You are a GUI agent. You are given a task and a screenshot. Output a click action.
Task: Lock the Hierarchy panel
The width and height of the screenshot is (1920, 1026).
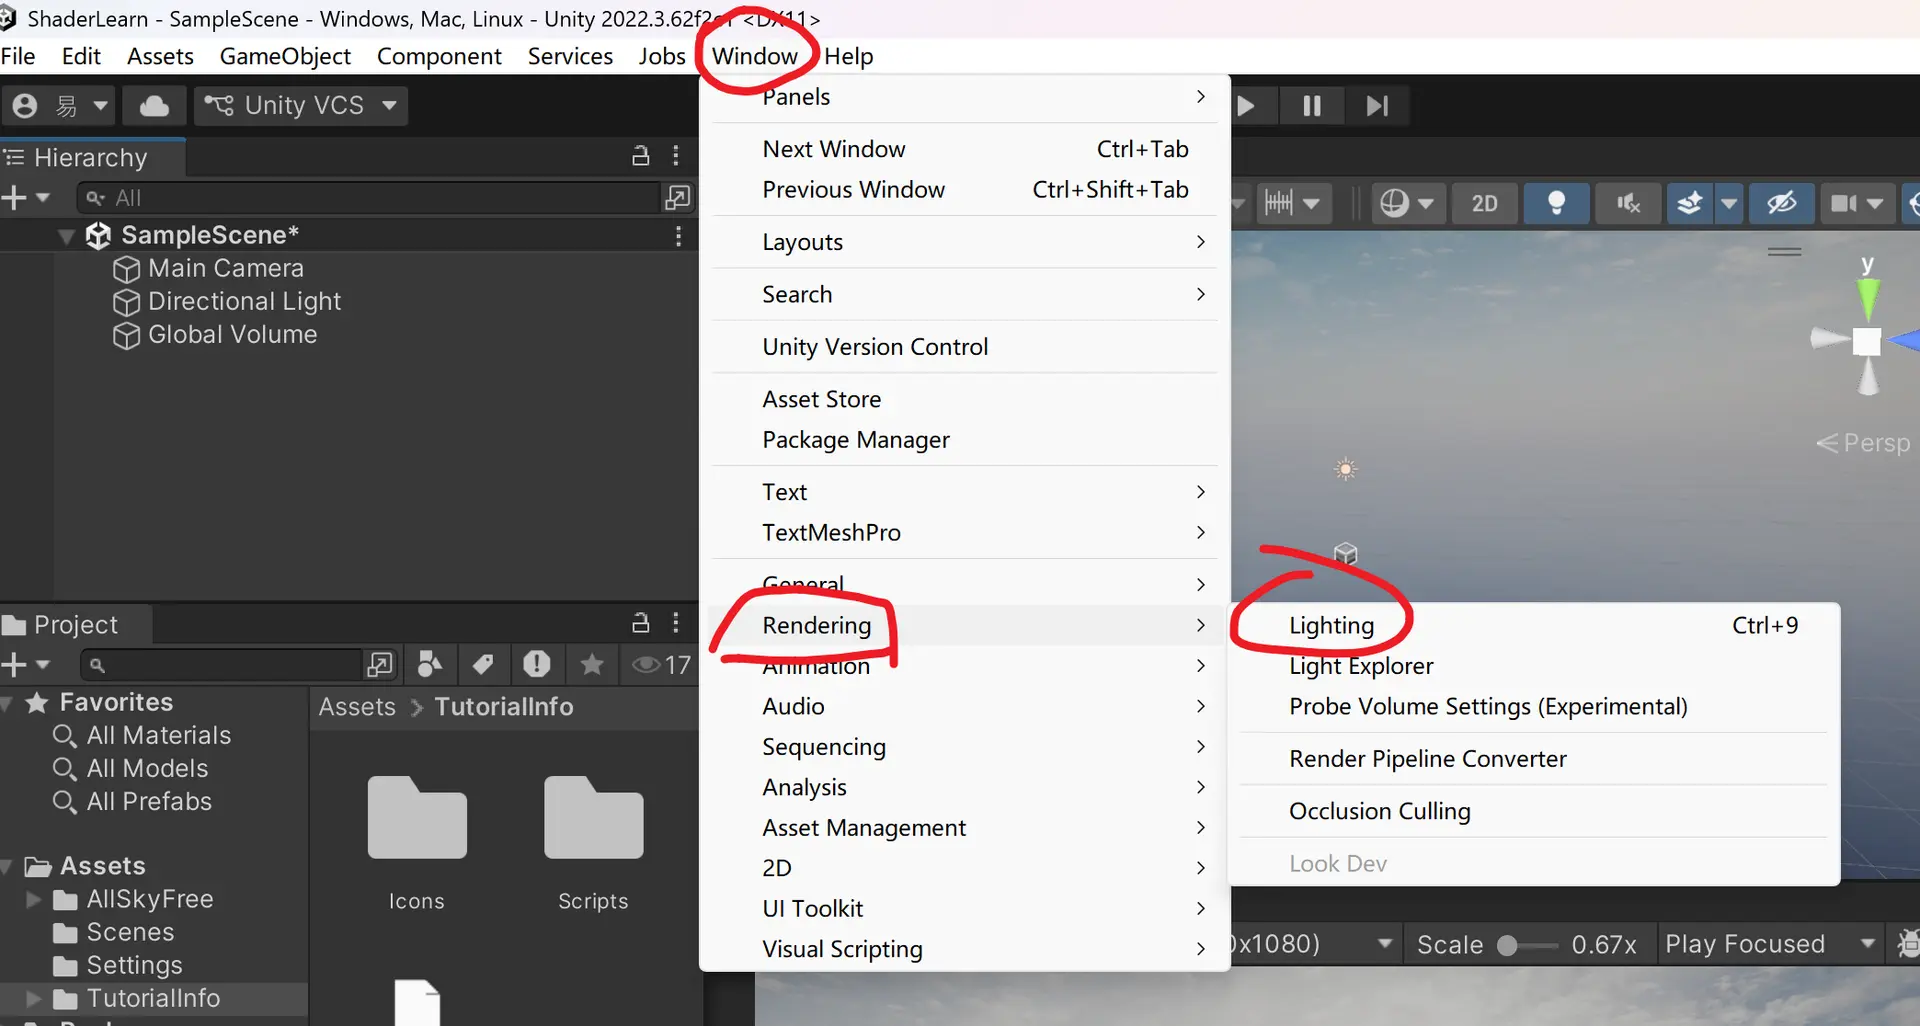641,156
